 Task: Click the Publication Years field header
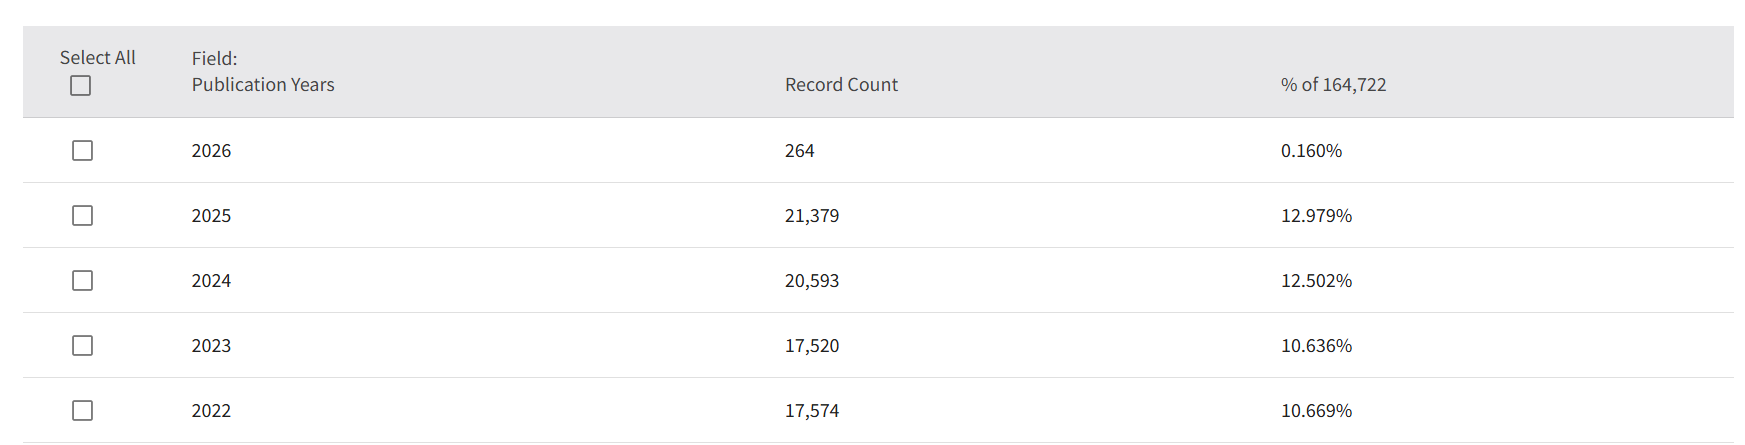(x=263, y=85)
